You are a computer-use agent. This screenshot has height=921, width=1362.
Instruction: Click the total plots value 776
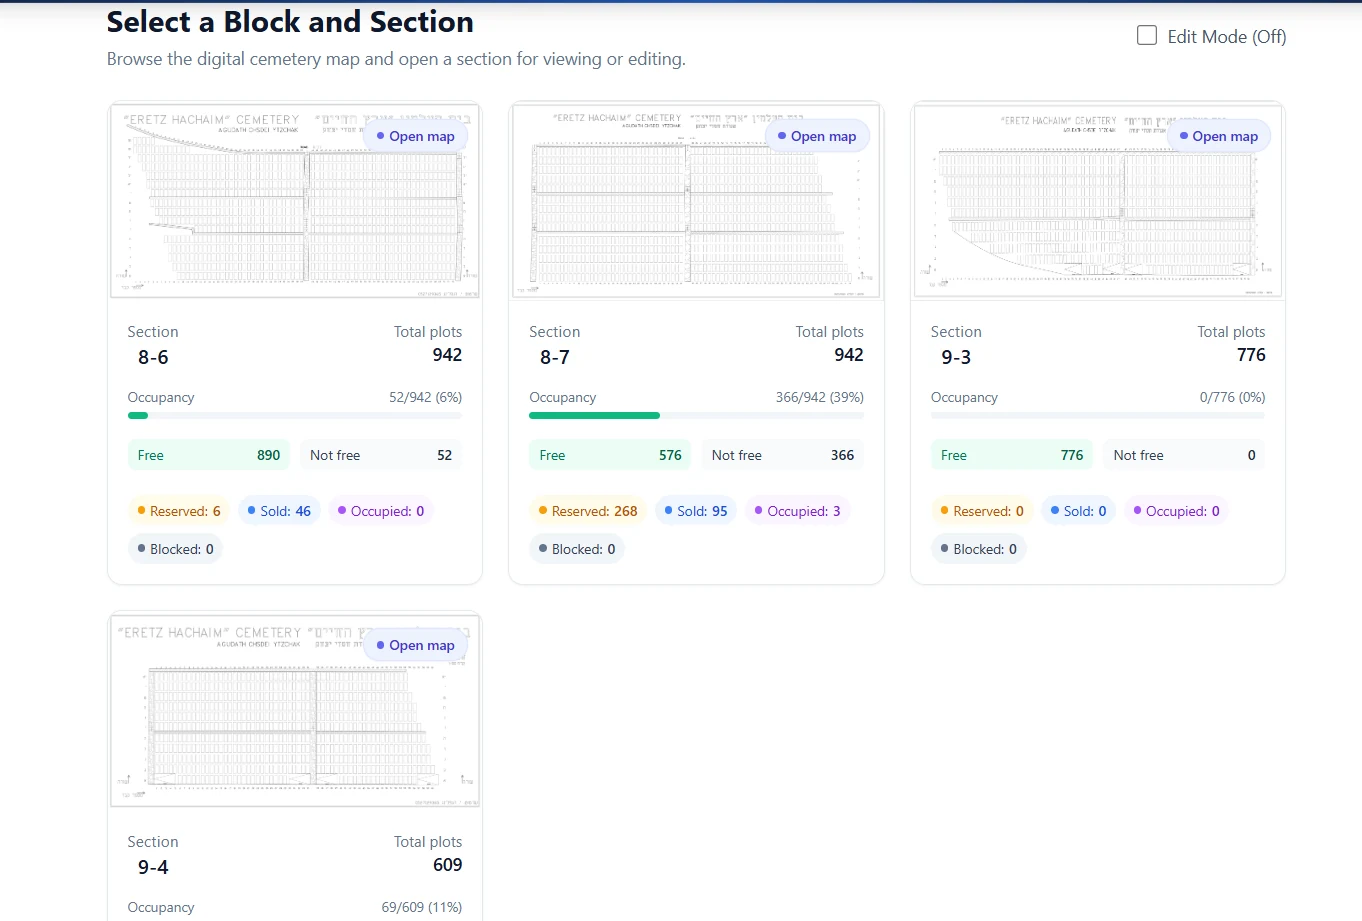pyautogui.click(x=1251, y=355)
